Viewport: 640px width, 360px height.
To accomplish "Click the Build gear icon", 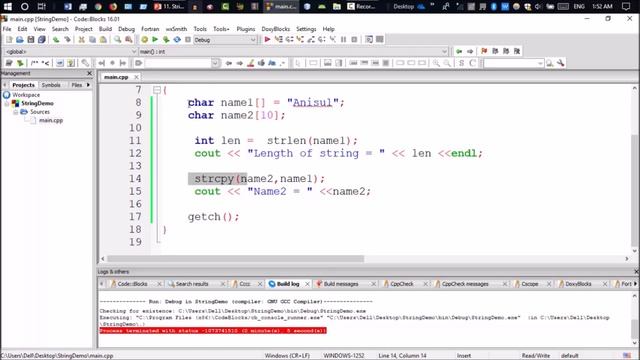I will point(144,40).
